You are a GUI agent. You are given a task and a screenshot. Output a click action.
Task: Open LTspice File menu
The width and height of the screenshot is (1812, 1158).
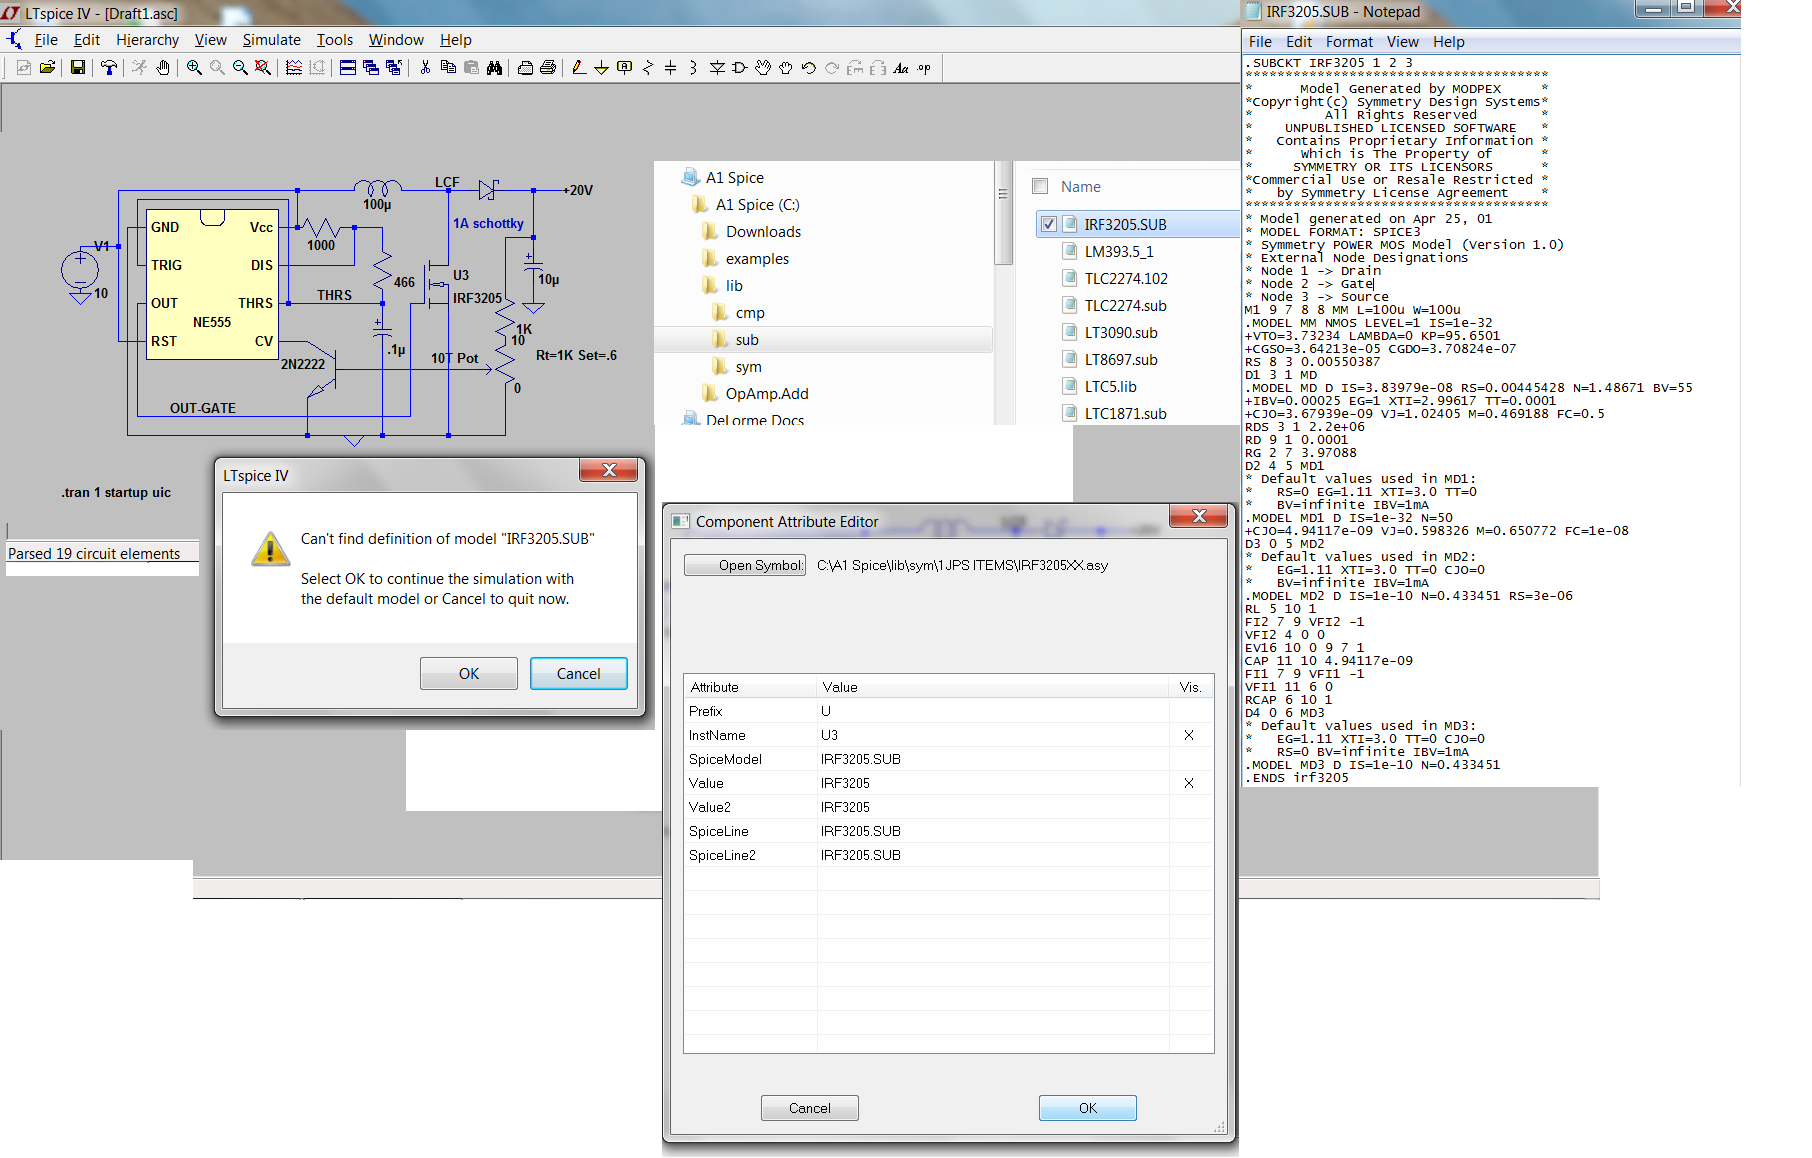tap(46, 40)
